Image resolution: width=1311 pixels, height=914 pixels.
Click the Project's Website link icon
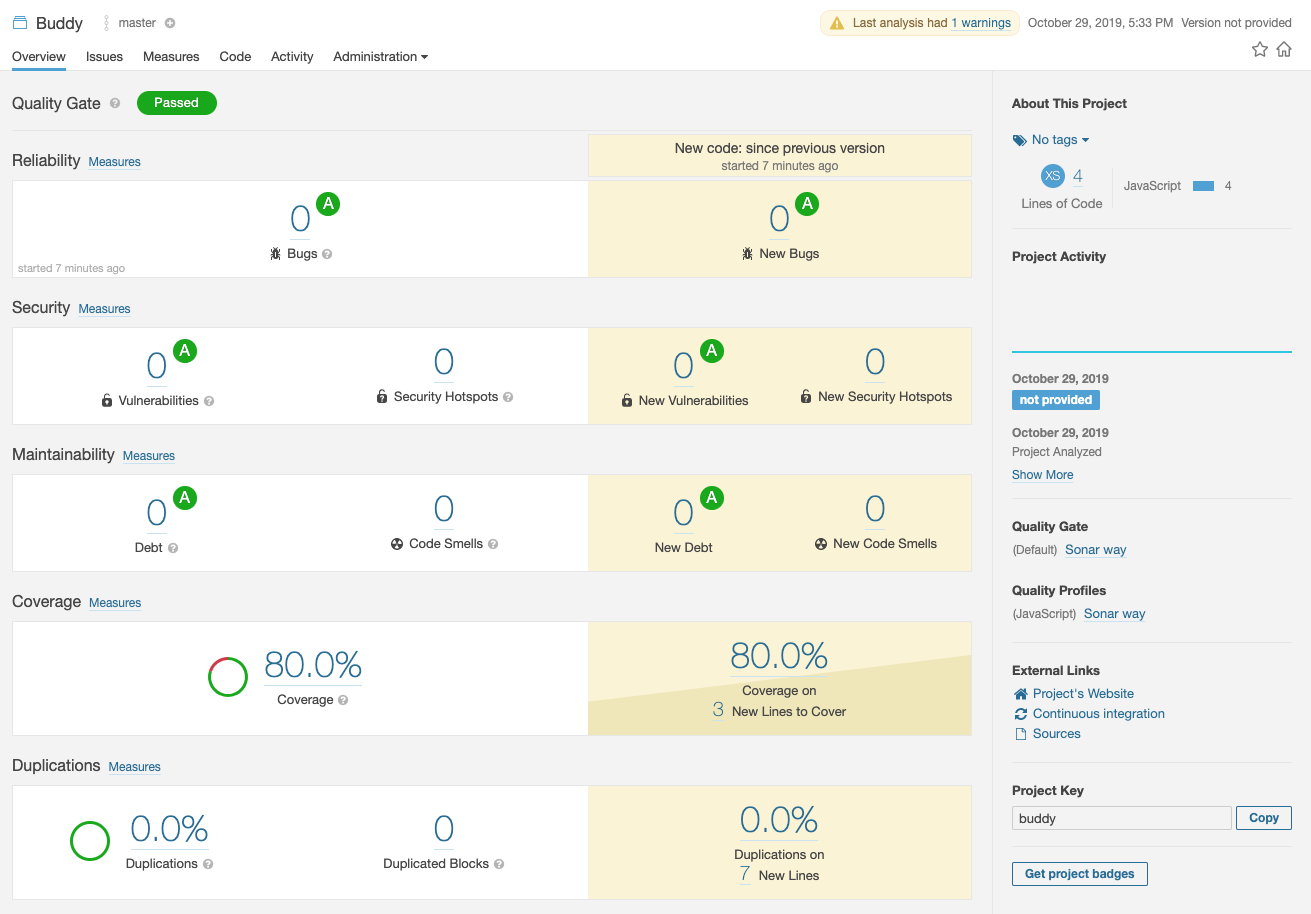point(1020,693)
